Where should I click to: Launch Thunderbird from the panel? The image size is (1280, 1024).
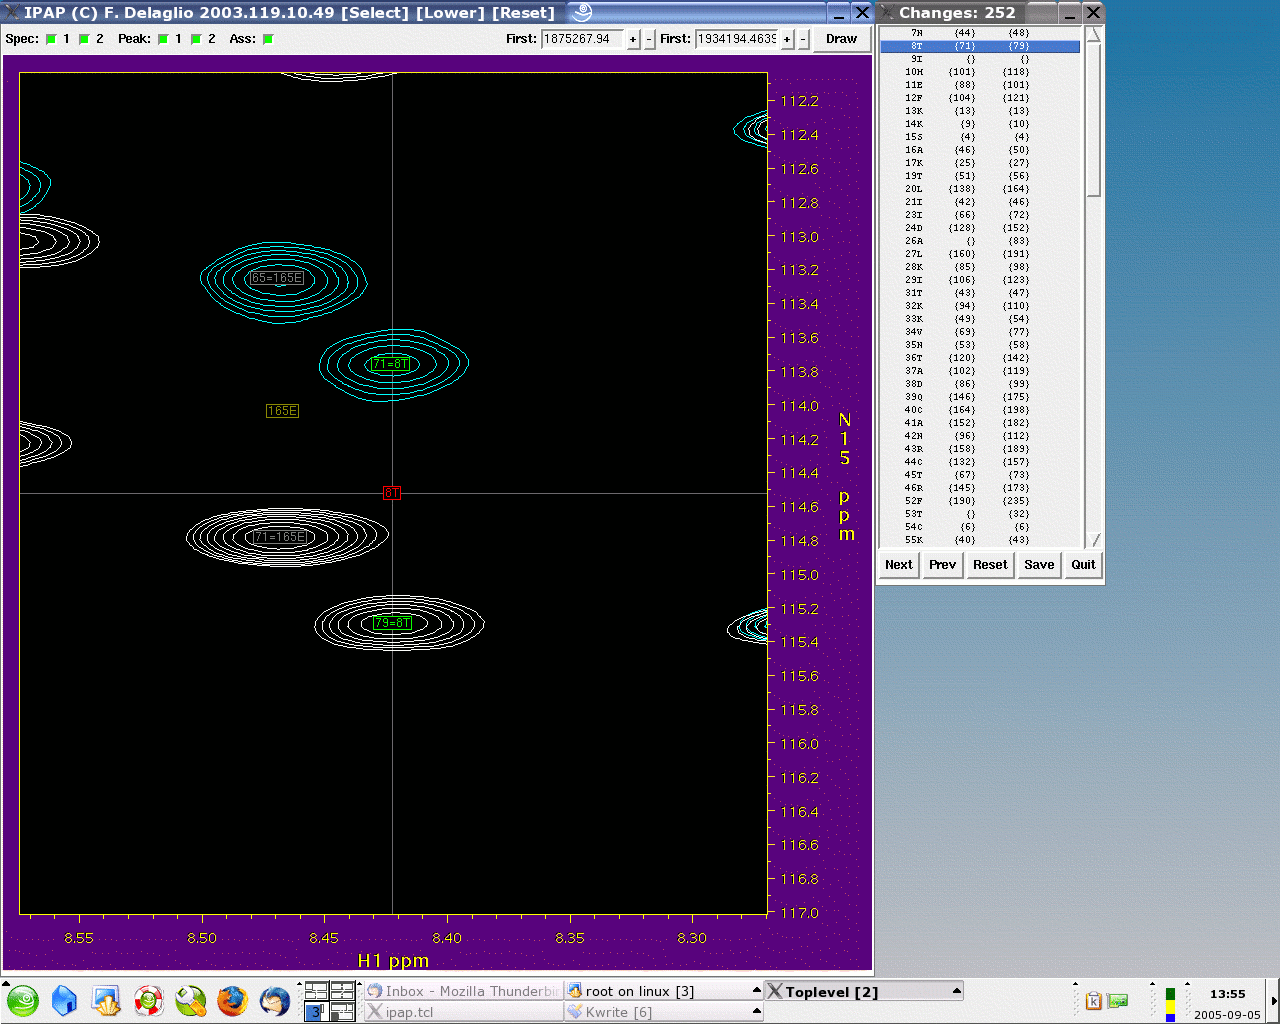[x=274, y=1001]
